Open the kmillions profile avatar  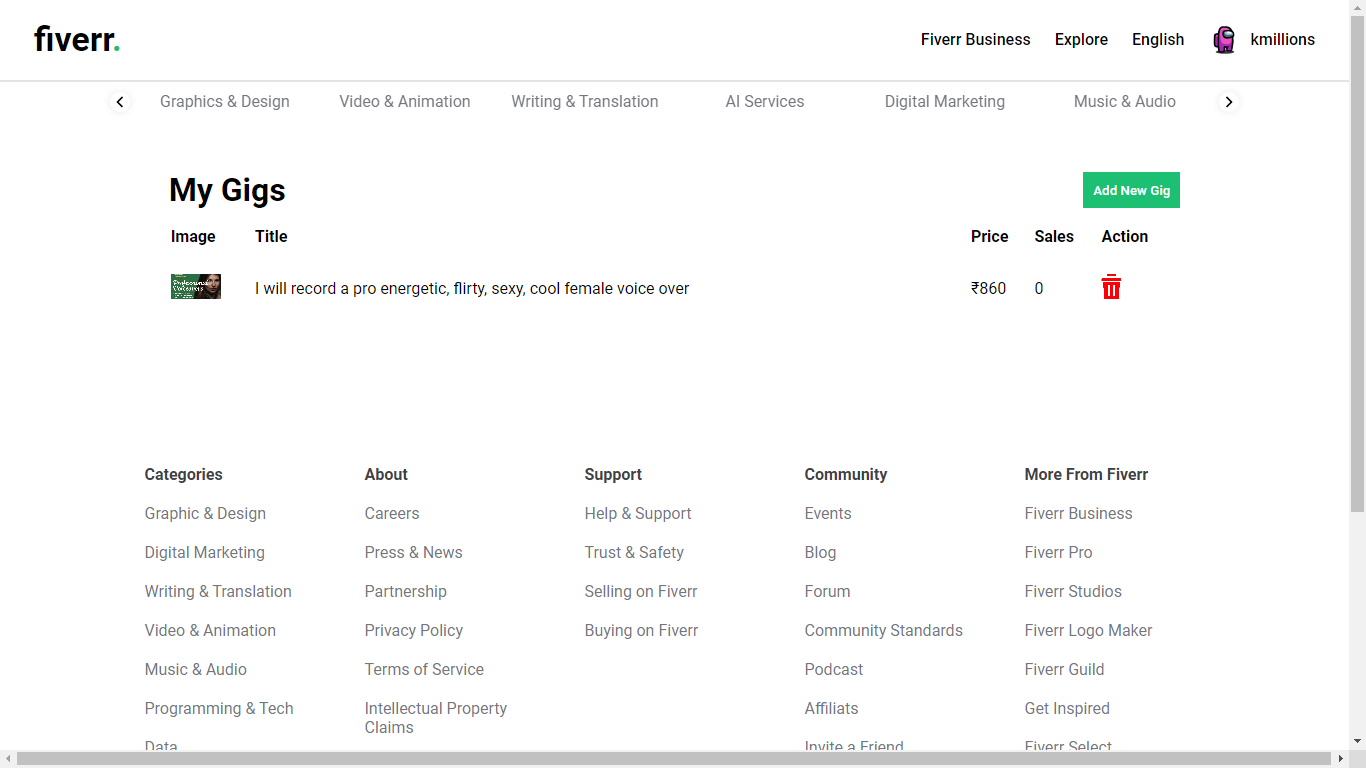click(1224, 40)
